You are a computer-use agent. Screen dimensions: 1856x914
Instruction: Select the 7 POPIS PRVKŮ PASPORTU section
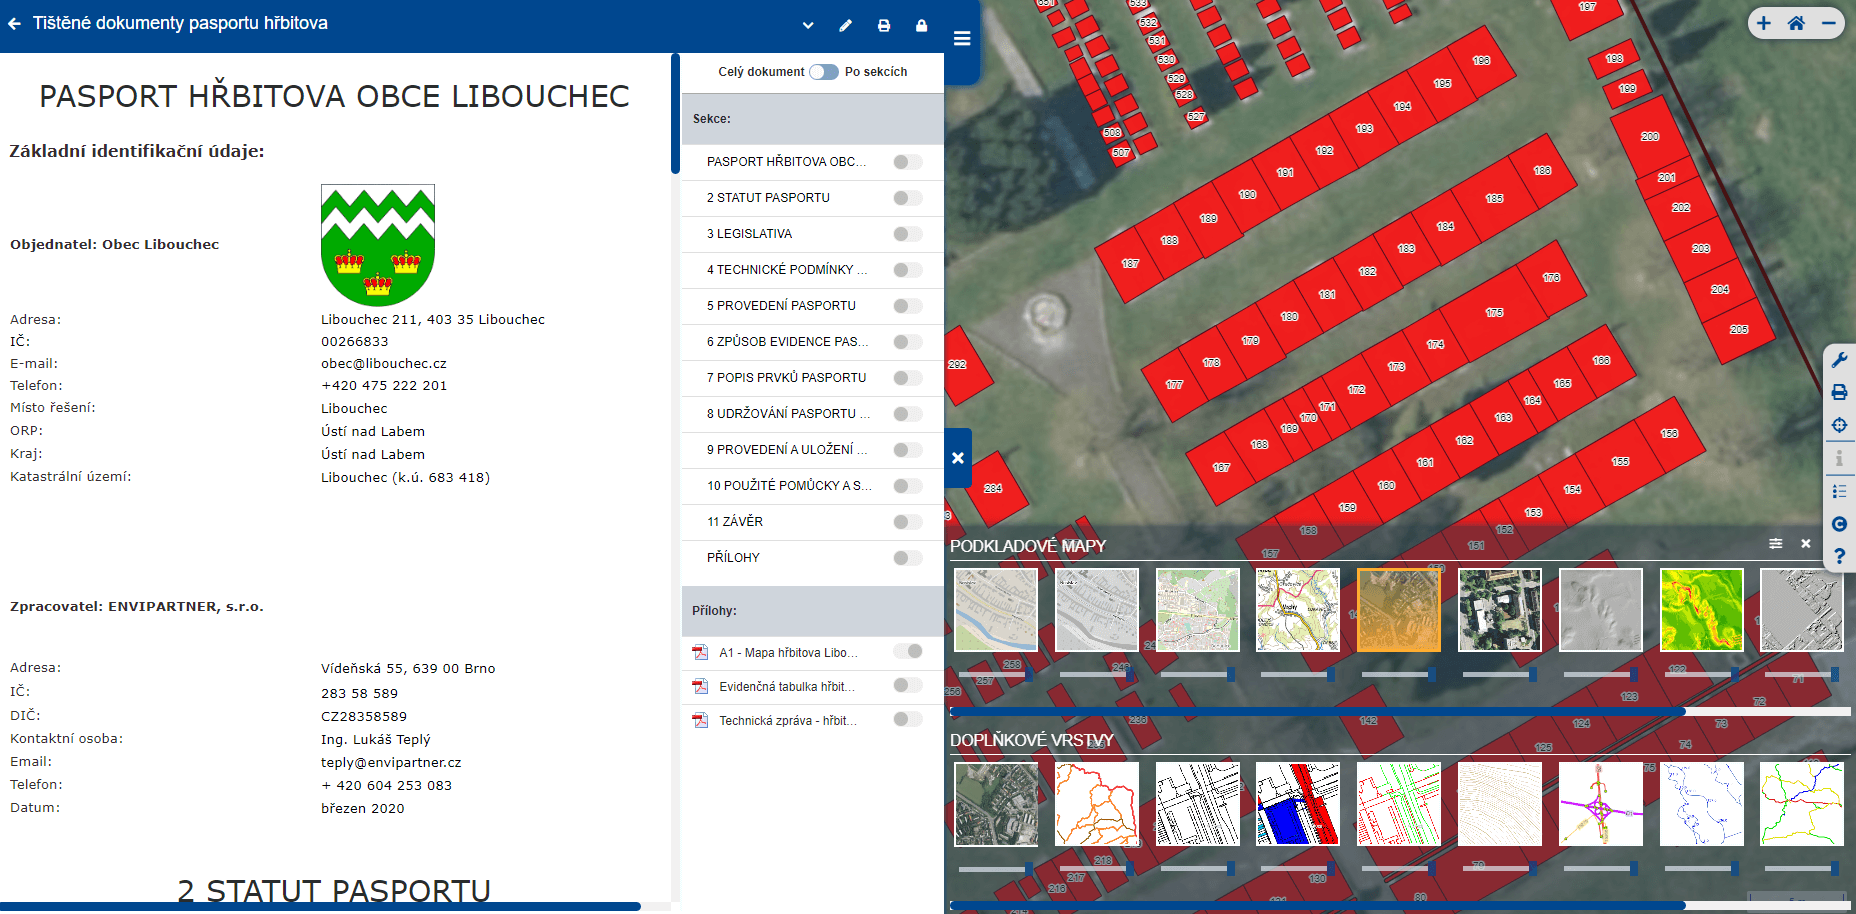click(x=786, y=378)
